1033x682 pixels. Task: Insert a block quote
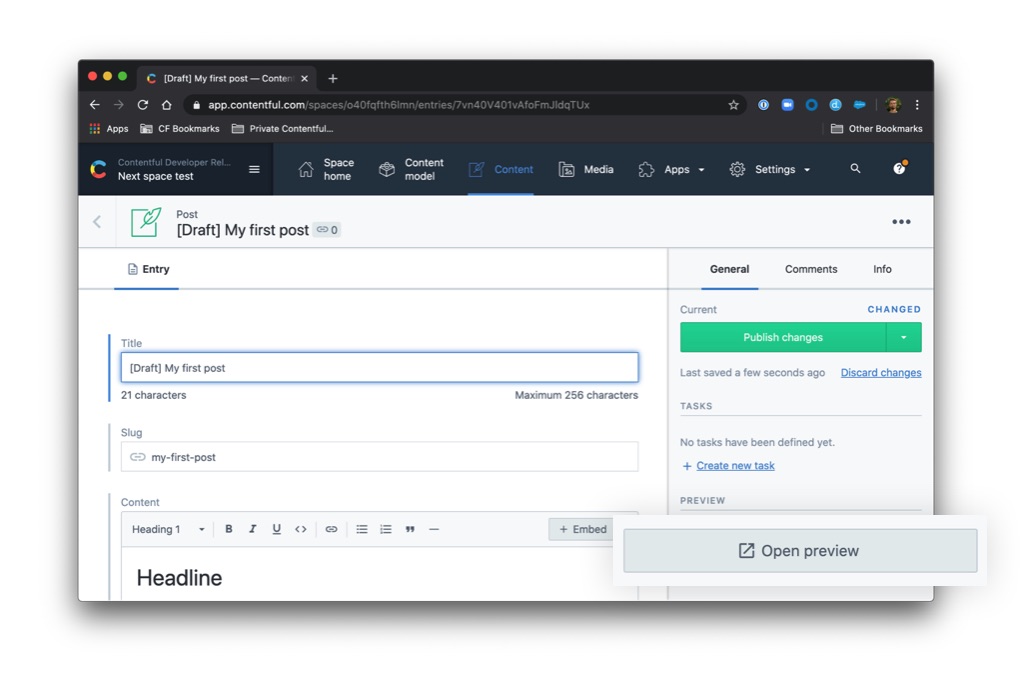410,529
